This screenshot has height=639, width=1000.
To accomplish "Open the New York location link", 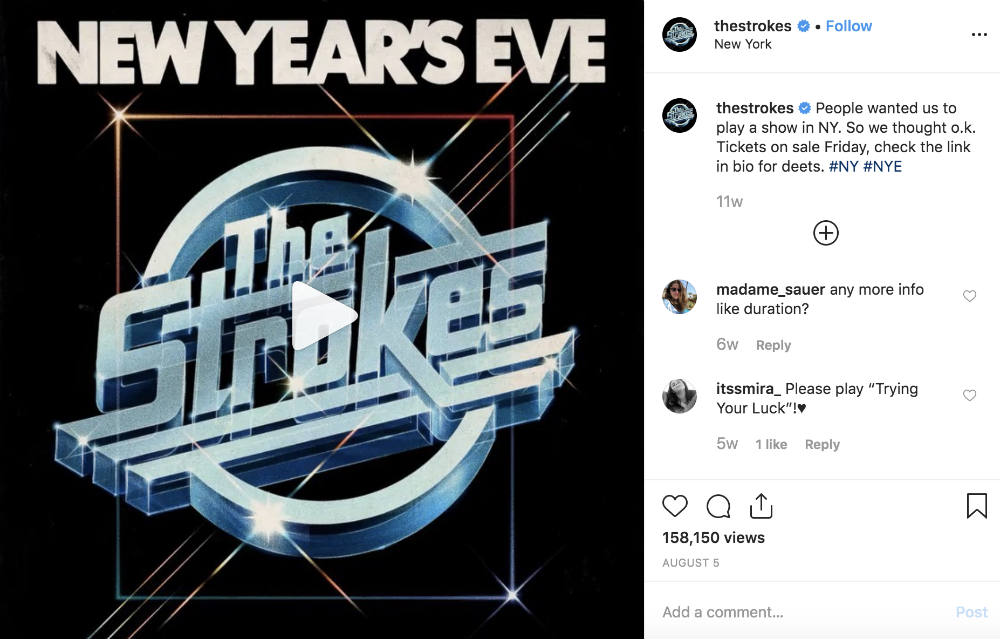I will point(742,44).
